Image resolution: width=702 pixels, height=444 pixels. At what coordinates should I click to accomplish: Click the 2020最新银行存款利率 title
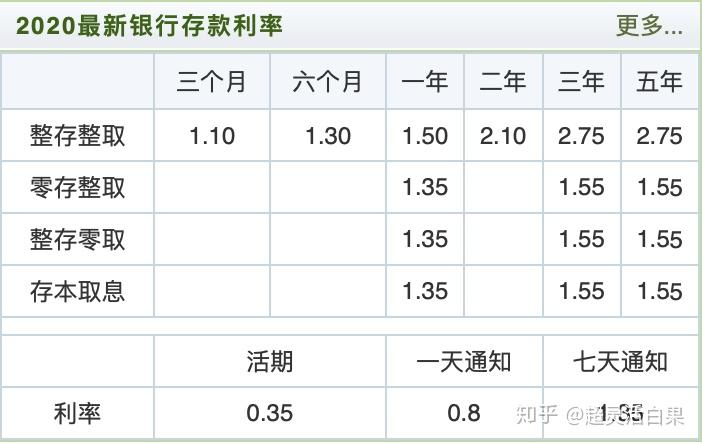click(x=150, y=26)
